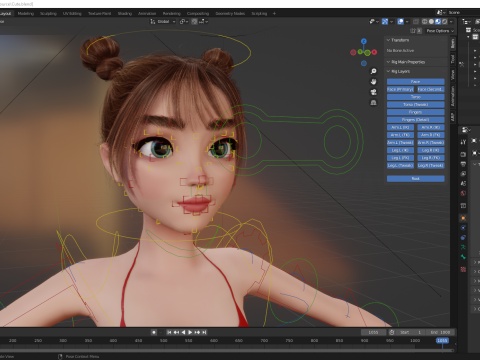Switch to UV Editing workspace tab
The height and width of the screenshot is (360, 480).
coord(72,13)
